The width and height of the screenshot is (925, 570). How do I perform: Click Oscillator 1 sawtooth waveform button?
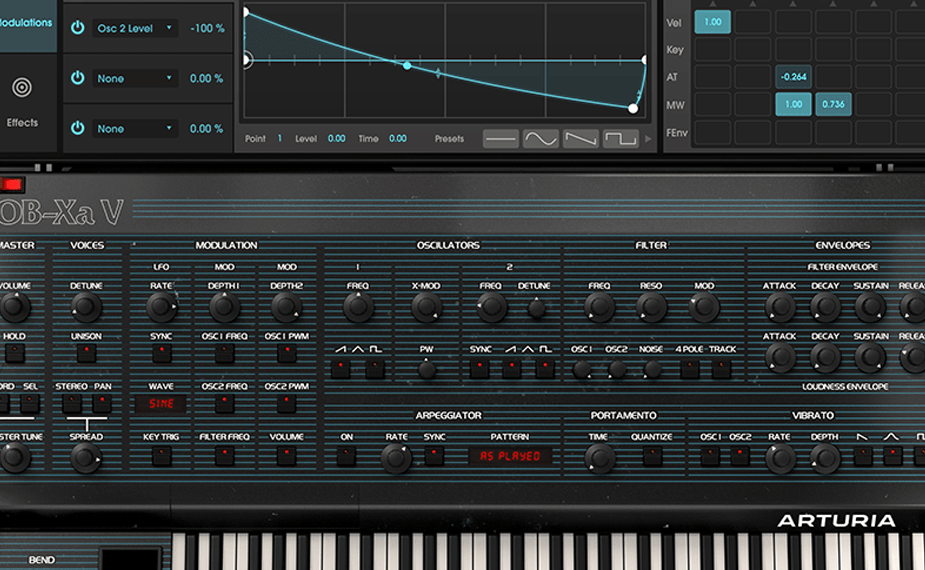pyautogui.click(x=341, y=368)
